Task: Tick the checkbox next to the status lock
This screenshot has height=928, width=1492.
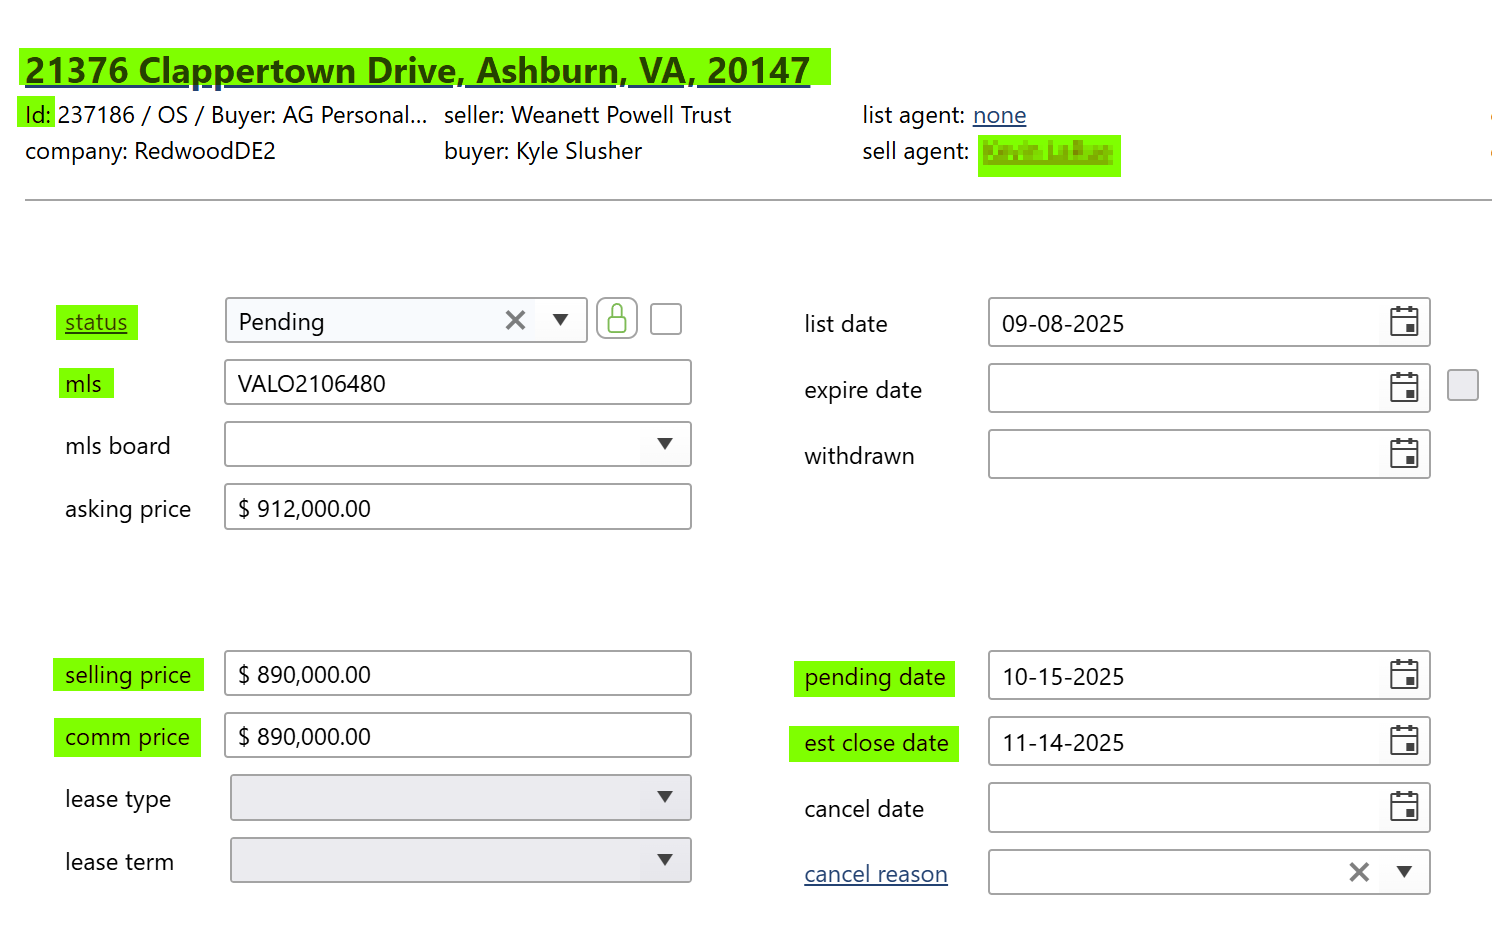Action: point(666,319)
